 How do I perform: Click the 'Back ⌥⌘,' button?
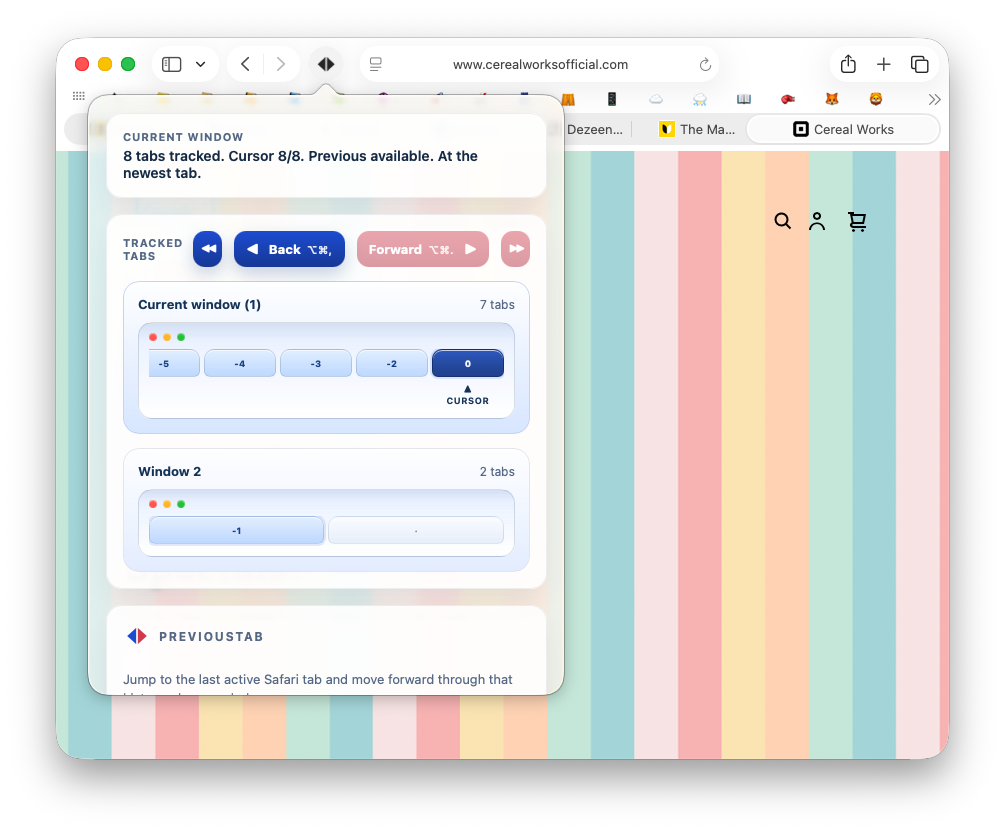pos(289,248)
